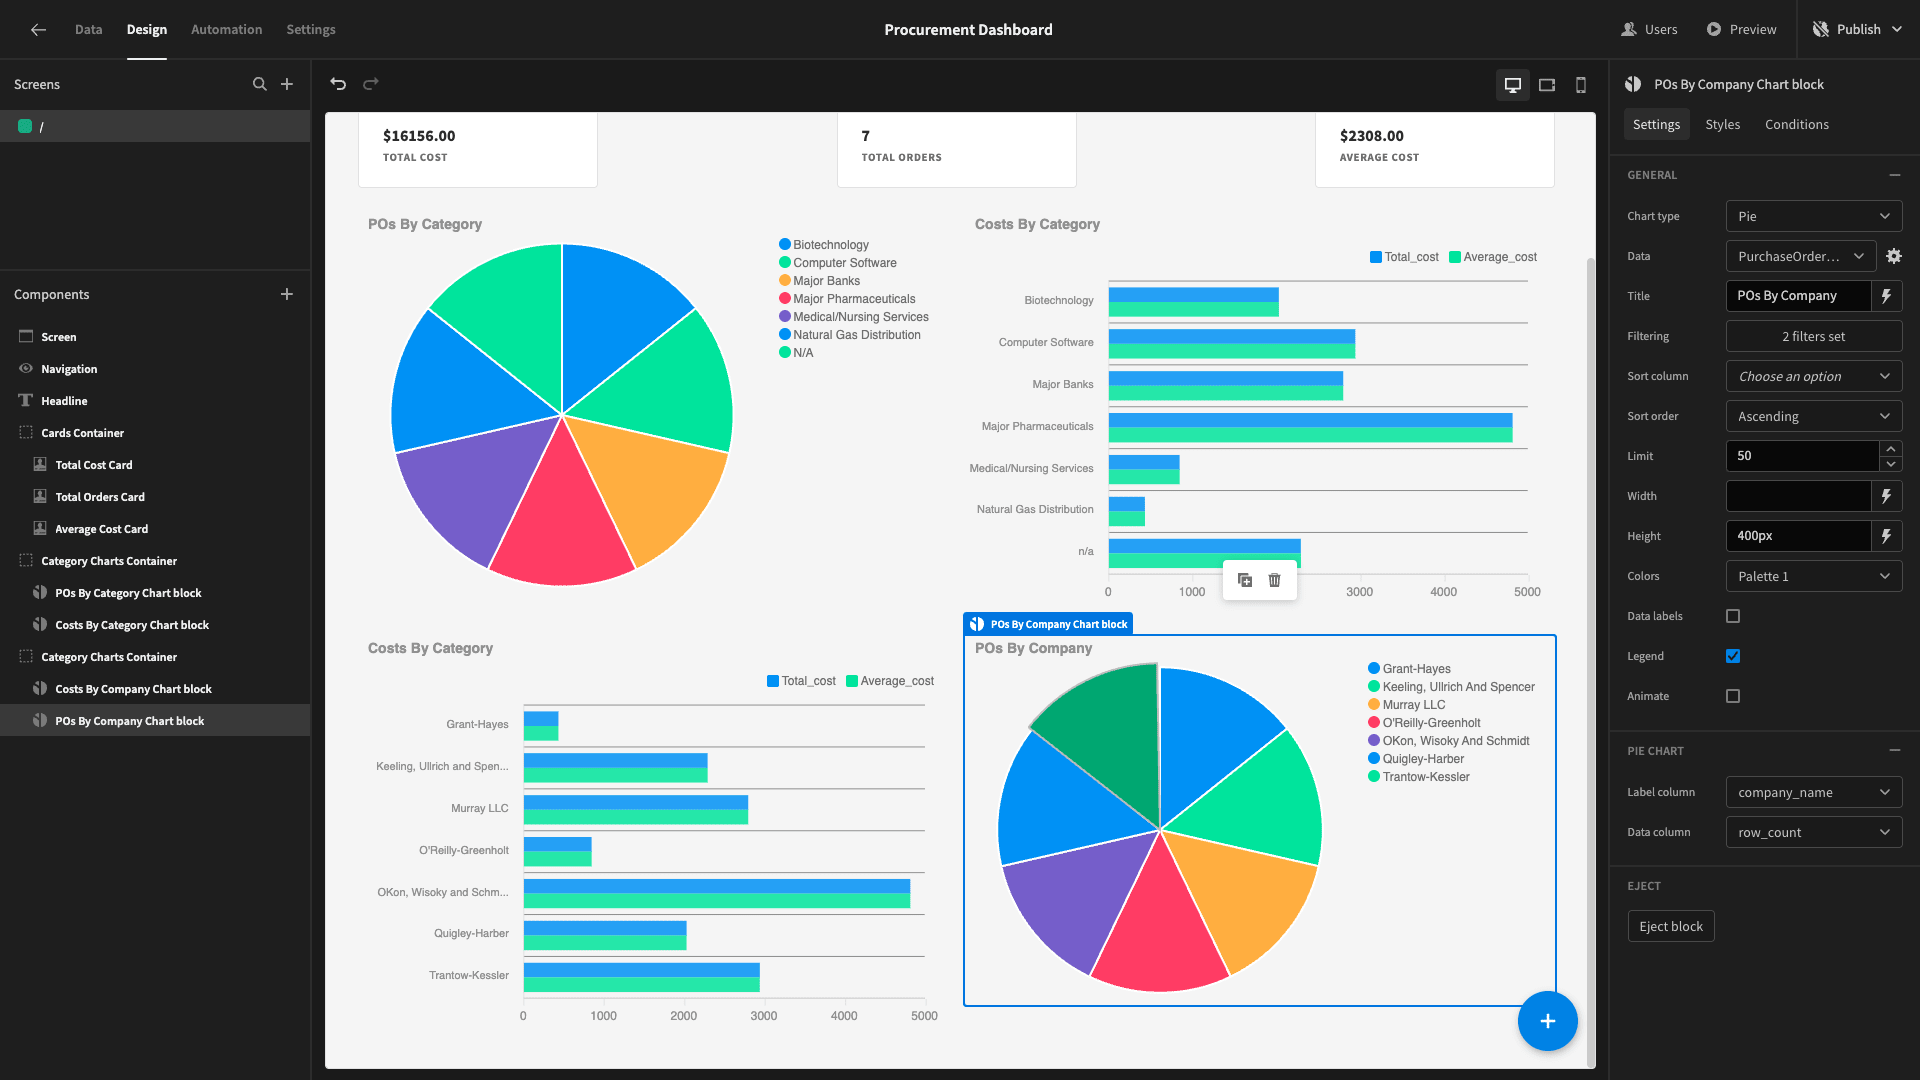Enable the Data labels checkbox
This screenshot has height=1080, width=1920.
pos(1733,616)
